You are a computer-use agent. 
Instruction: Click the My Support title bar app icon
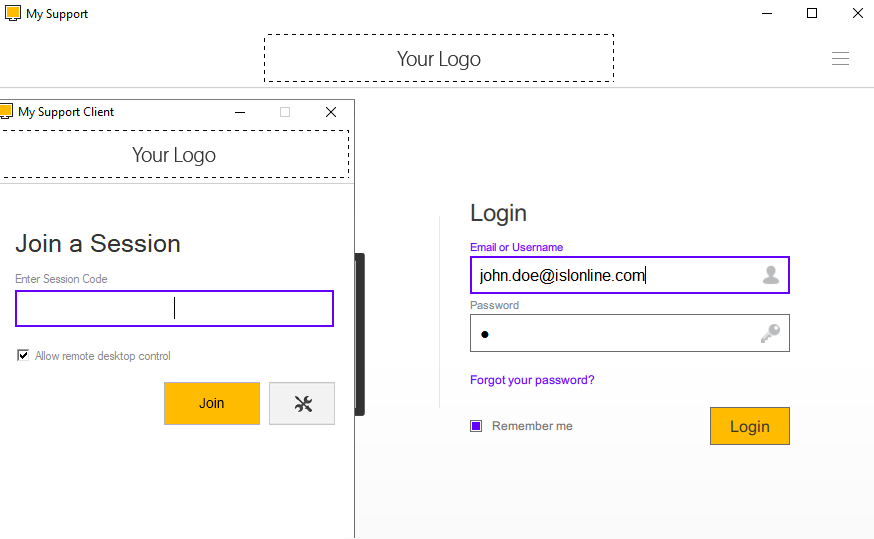pos(13,13)
